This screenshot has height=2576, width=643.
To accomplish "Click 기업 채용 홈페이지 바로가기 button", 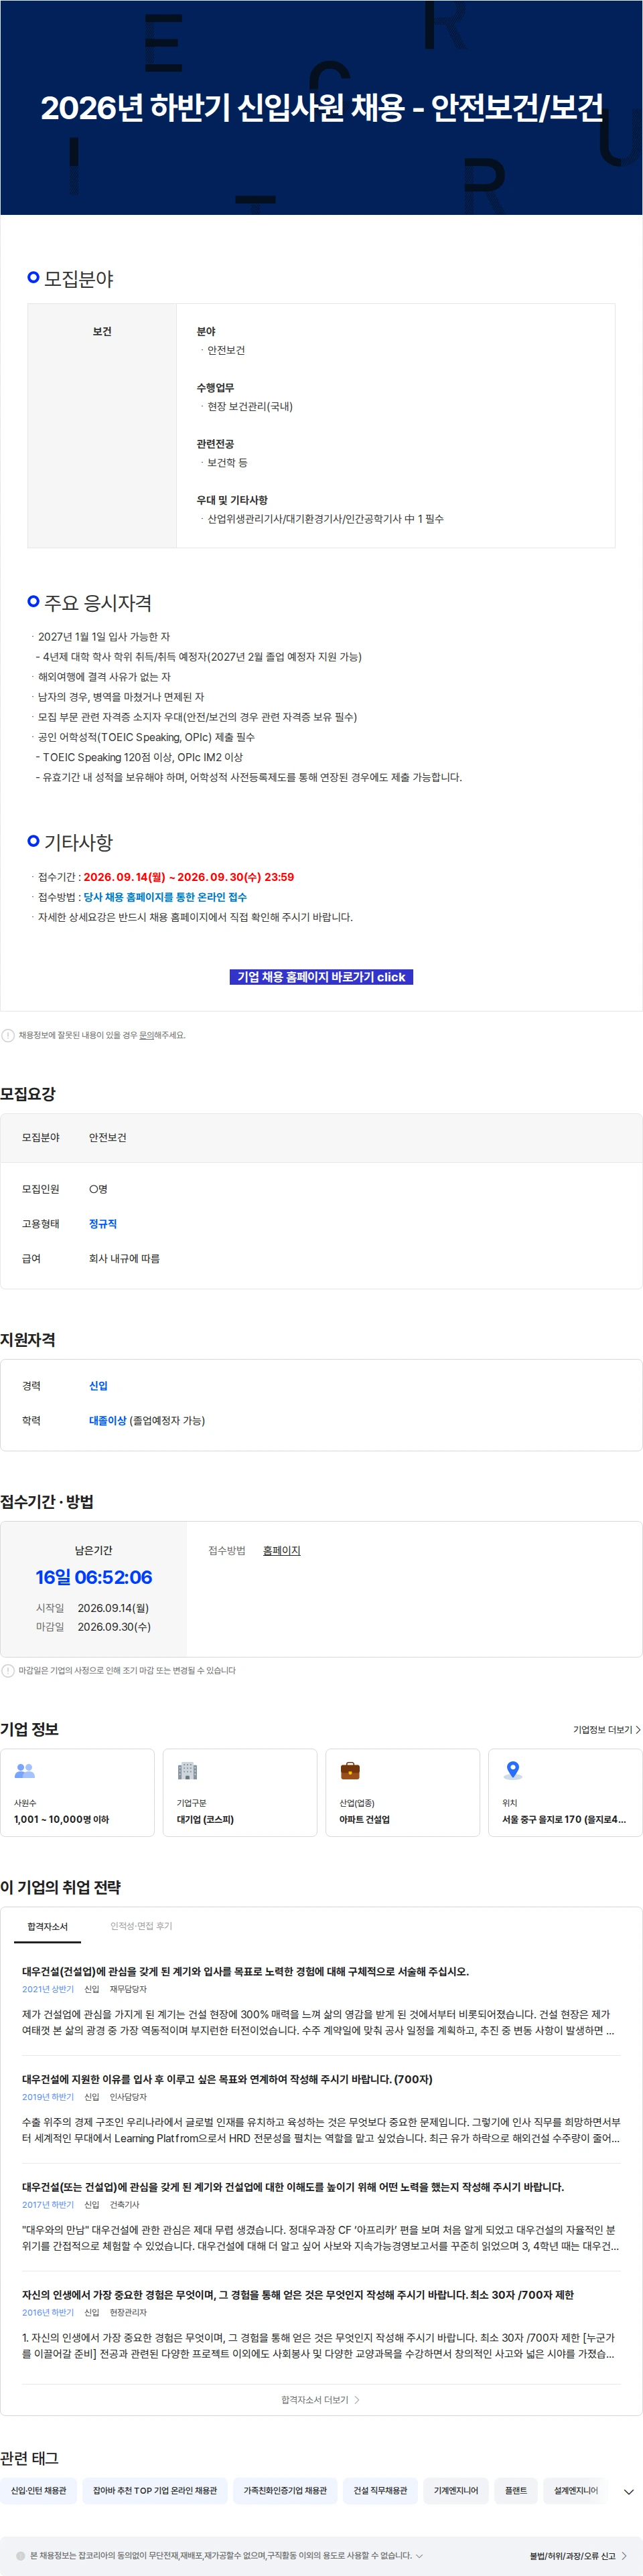I will coord(321,976).
